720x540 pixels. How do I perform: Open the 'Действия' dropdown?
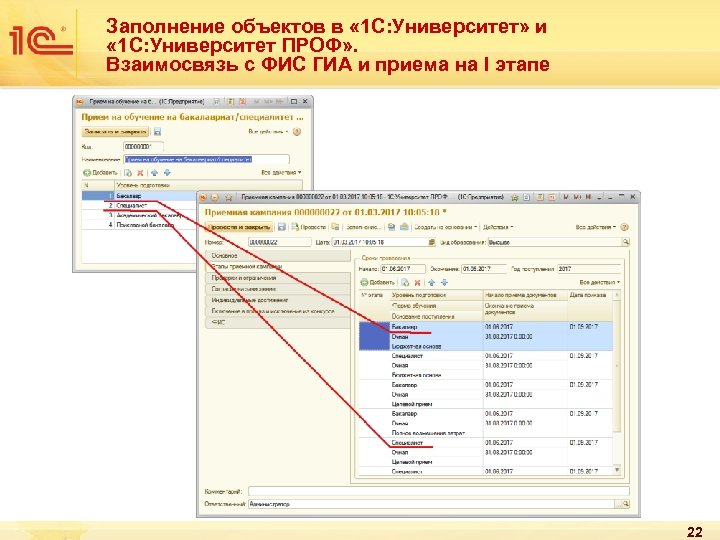(498, 227)
